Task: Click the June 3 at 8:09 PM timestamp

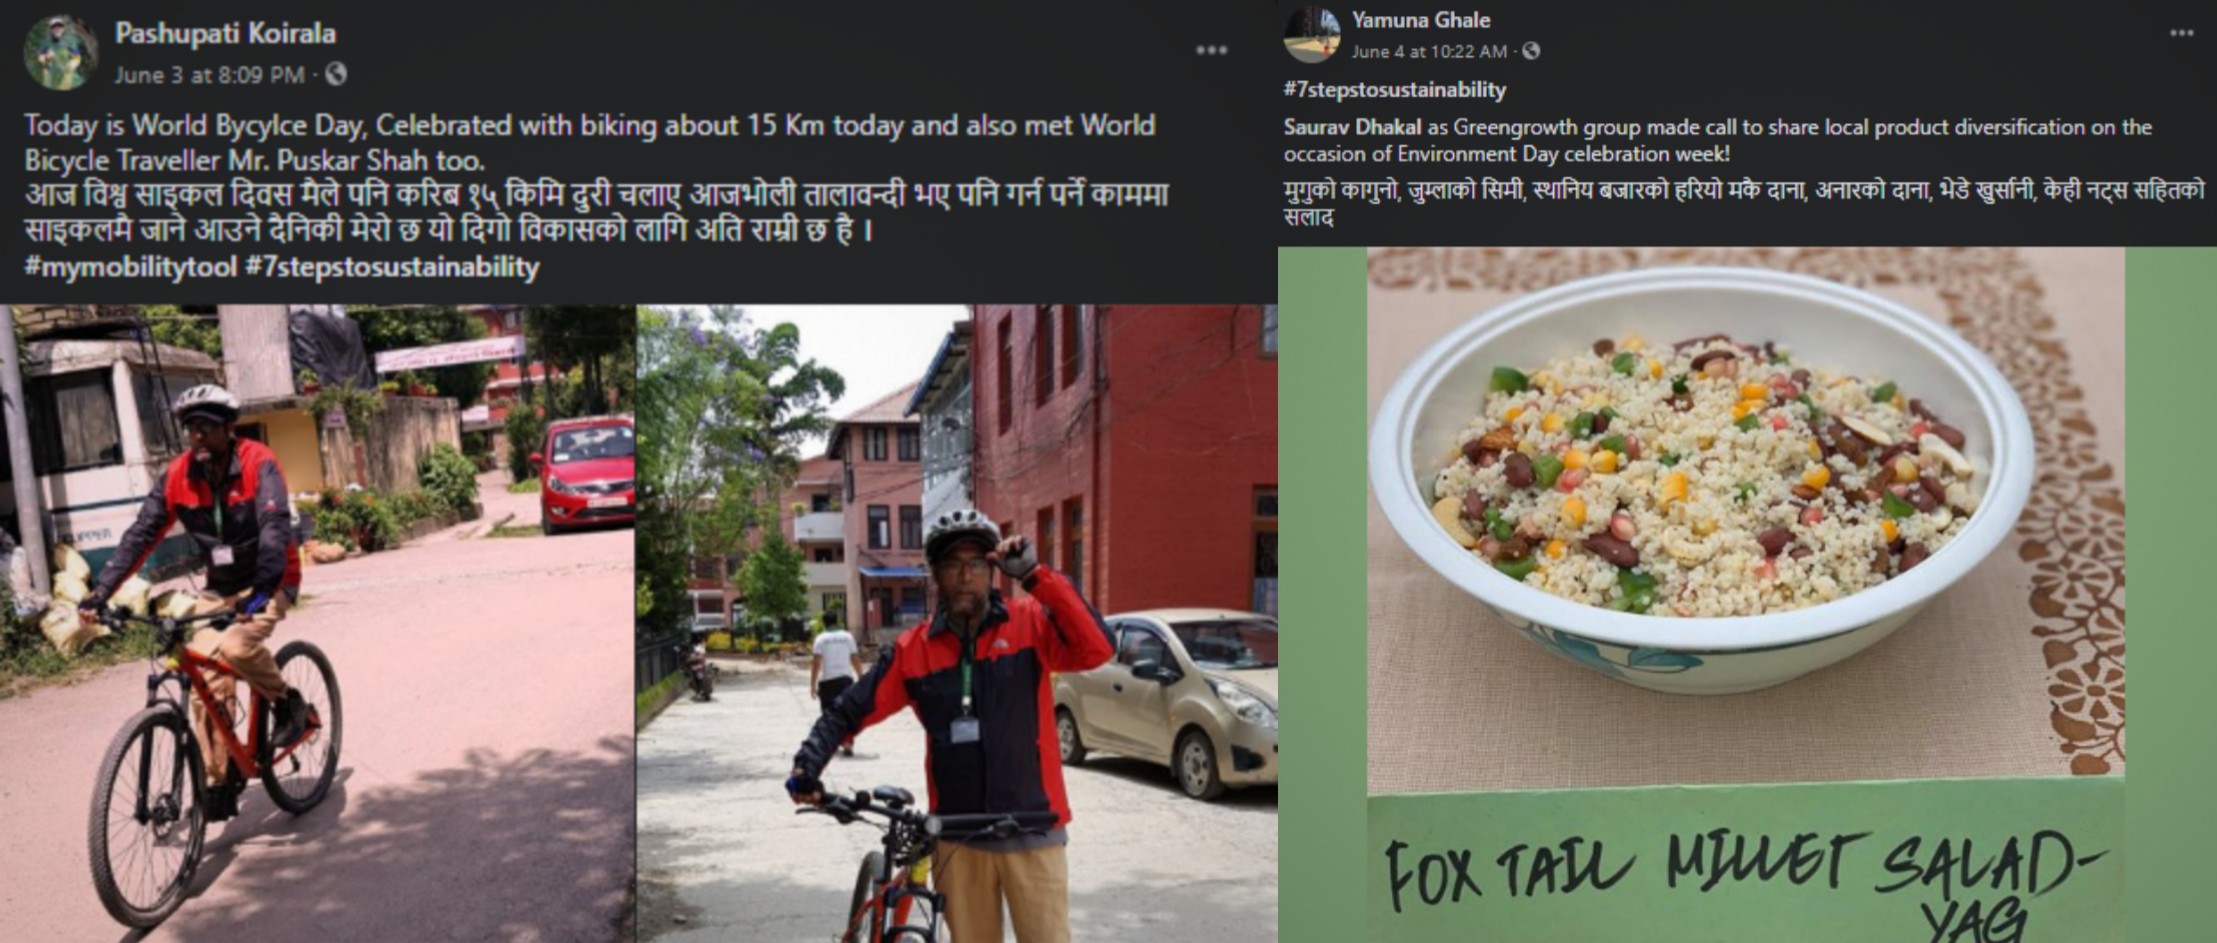Action: click(x=209, y=74)
